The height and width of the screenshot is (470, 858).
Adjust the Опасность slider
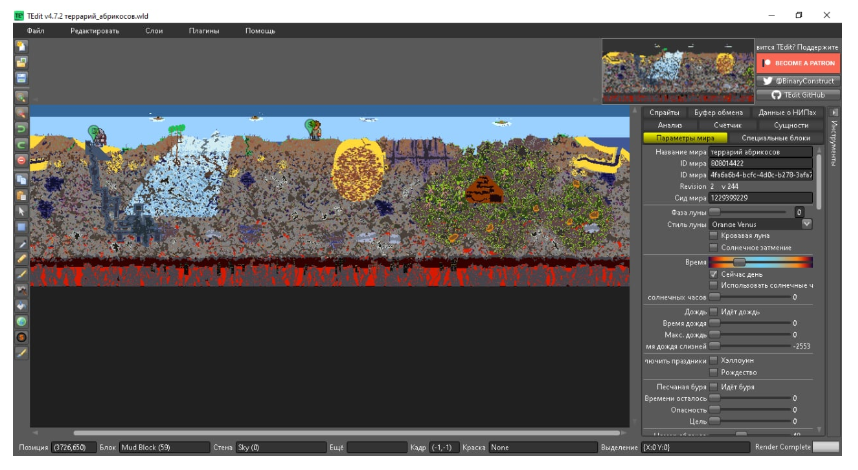pos(750,410)
